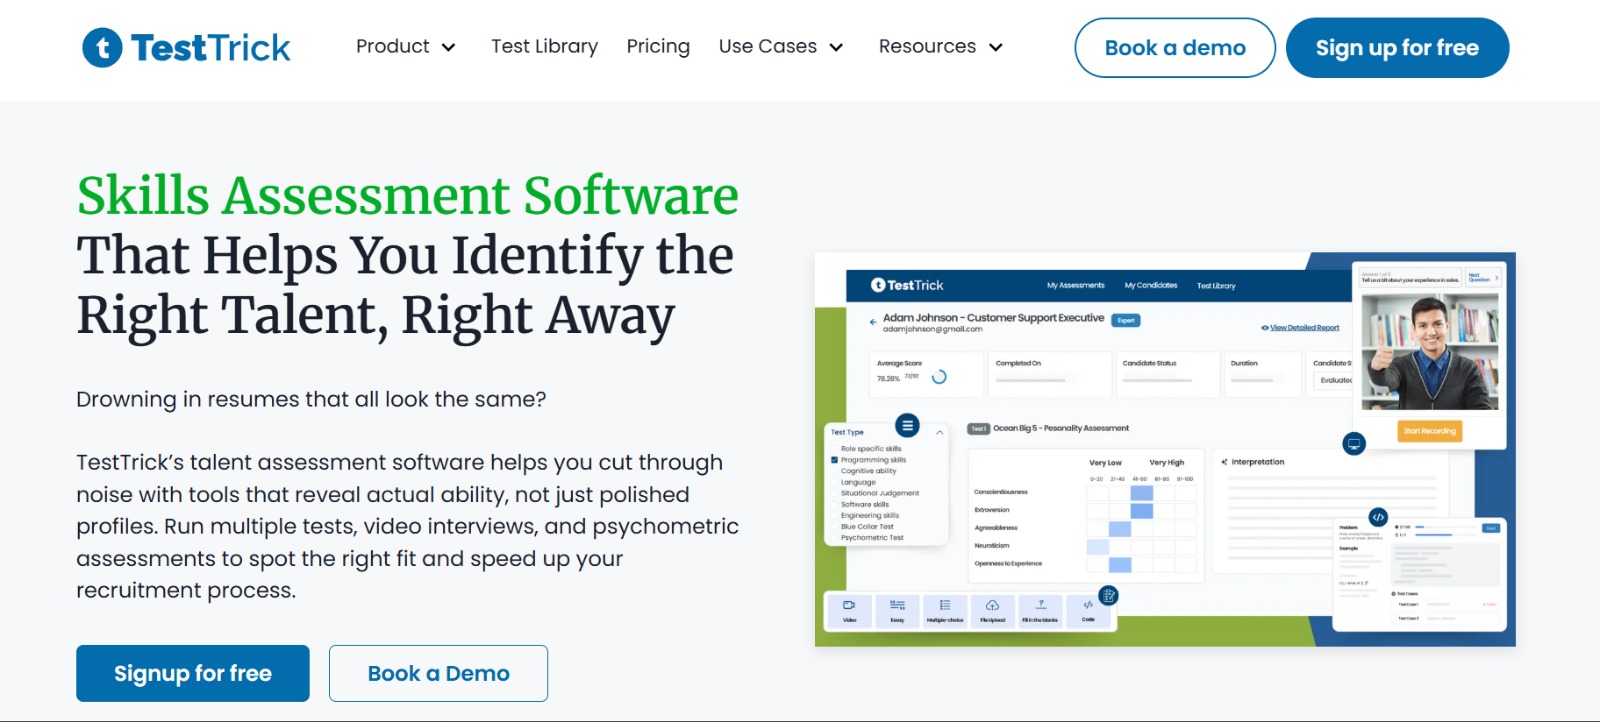Click the Conscientiousness highlighted score cell
This screenshot has height=722, width=1600.
click(x=1141, y=493)
